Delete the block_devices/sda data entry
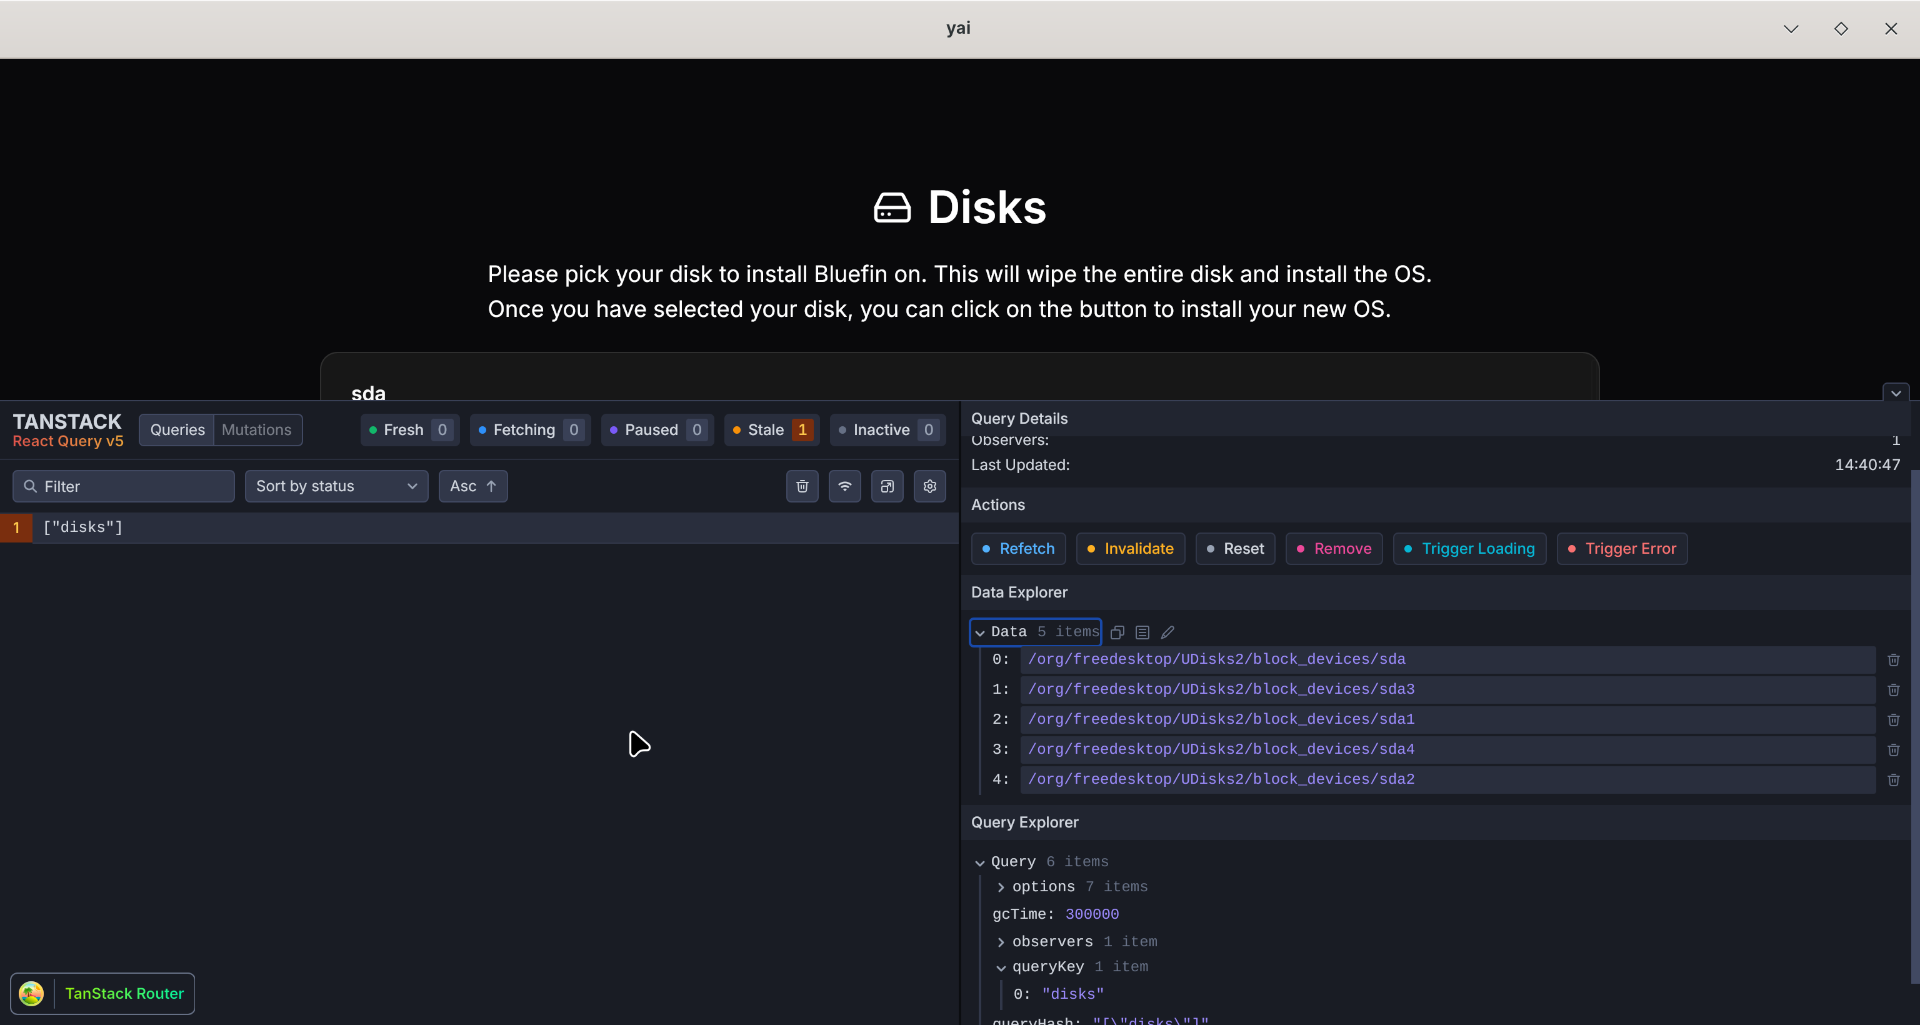Screen dimensions: 1920x1025 pyautogui.click(x=1893, y=660)
